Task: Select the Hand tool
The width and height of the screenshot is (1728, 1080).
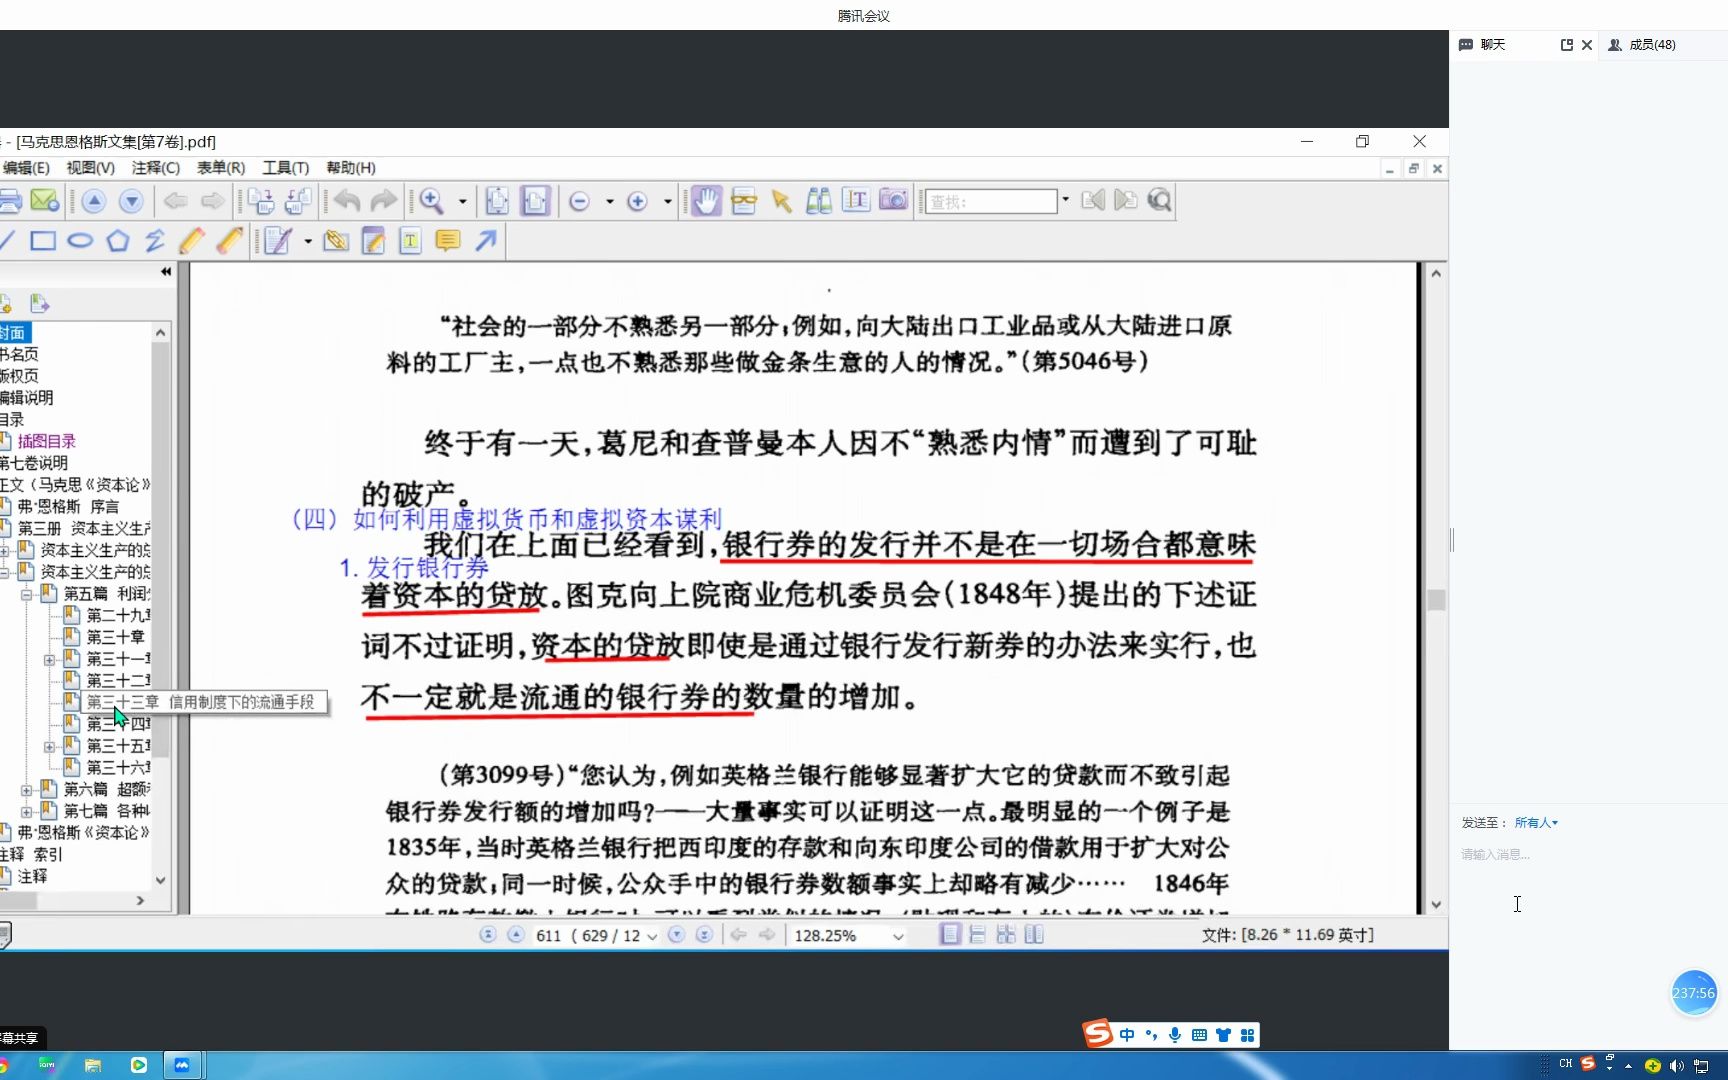Action: point(706,201)
